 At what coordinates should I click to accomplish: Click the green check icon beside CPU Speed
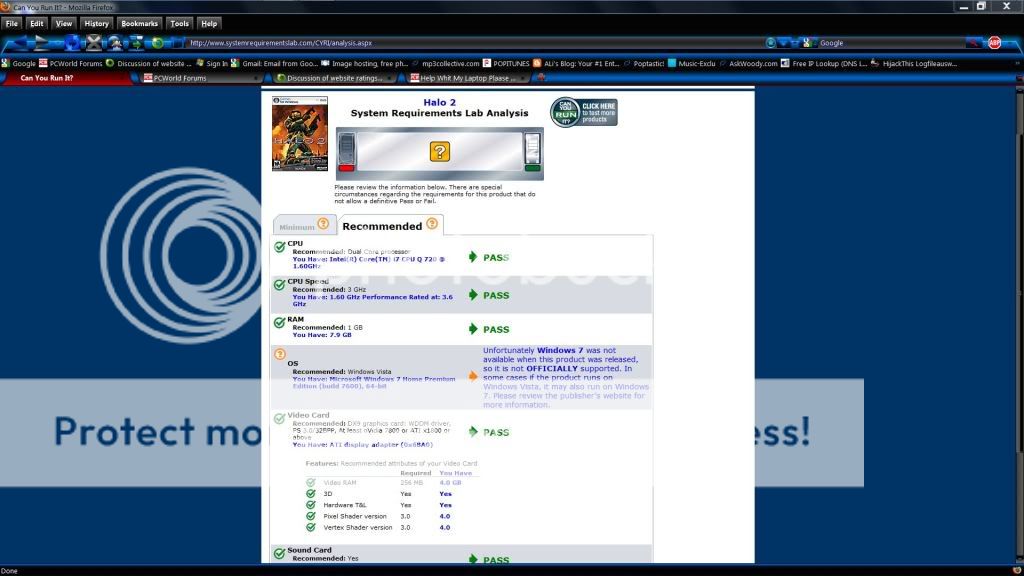click(x=280, y=285)
